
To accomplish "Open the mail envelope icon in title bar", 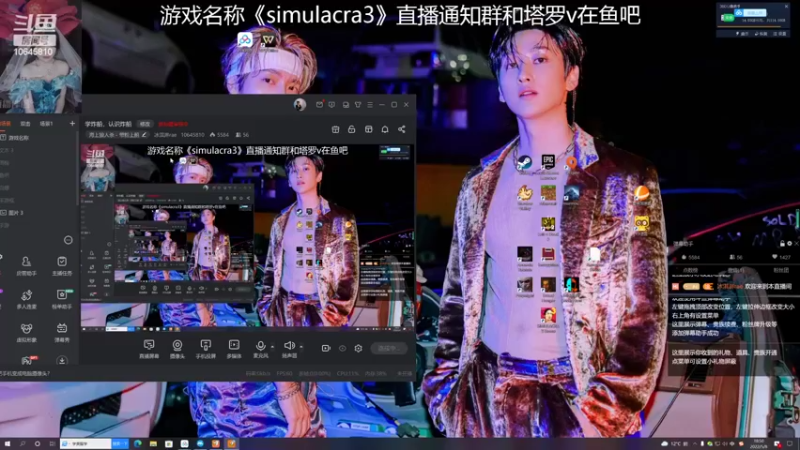I will point(319,105).
